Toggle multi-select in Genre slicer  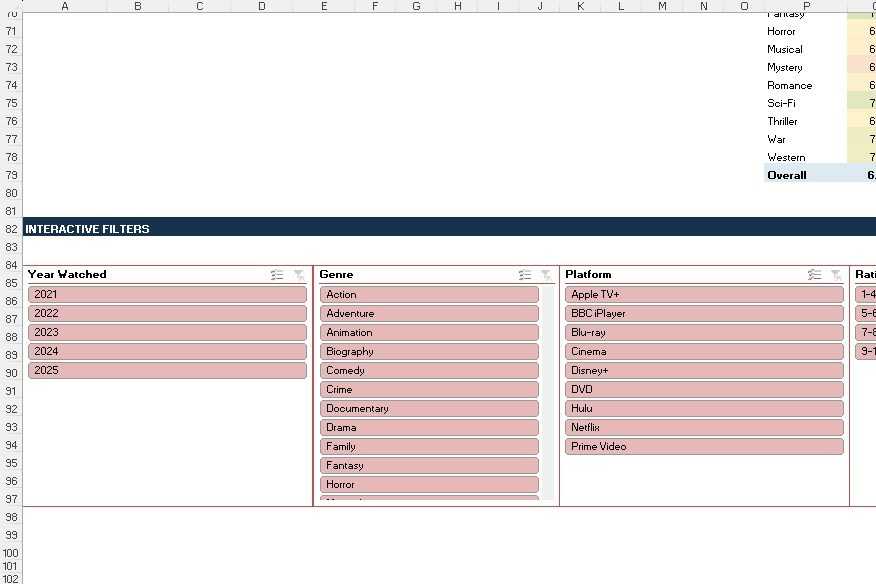pos(525,274)
